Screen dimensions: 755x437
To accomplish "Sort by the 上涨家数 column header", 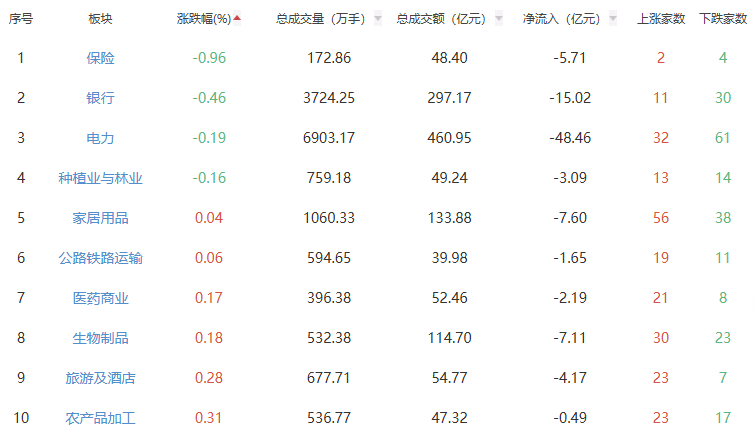I will 661,18.
